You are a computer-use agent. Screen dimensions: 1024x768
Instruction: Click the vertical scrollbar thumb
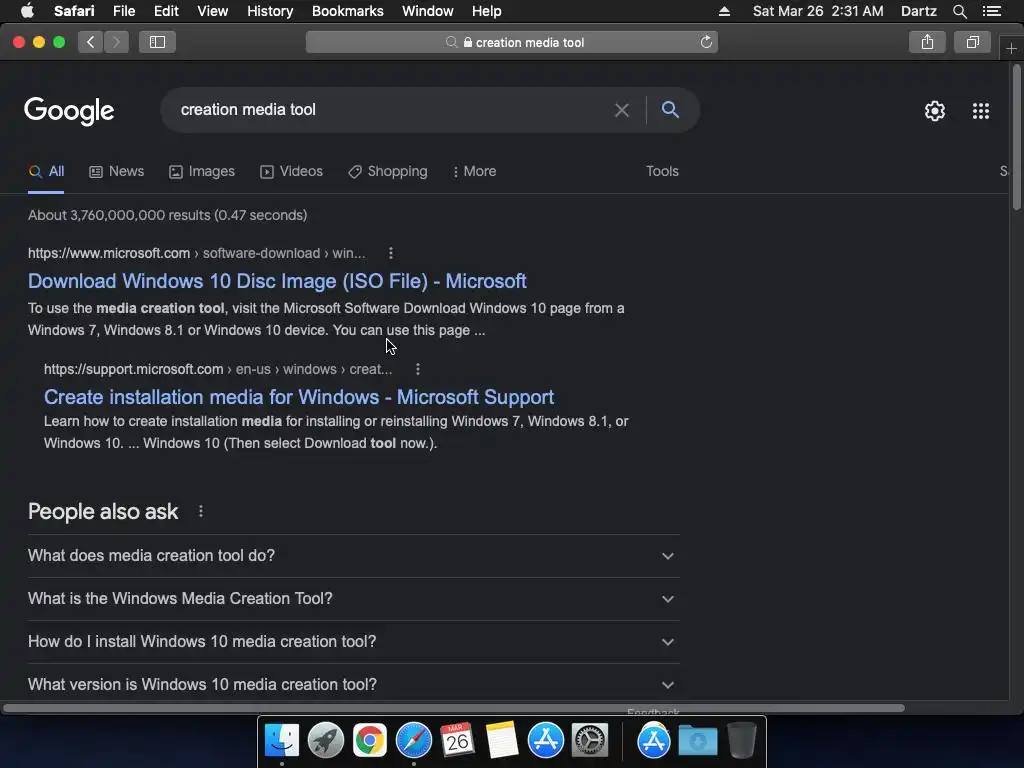(x=1017, y=137)
